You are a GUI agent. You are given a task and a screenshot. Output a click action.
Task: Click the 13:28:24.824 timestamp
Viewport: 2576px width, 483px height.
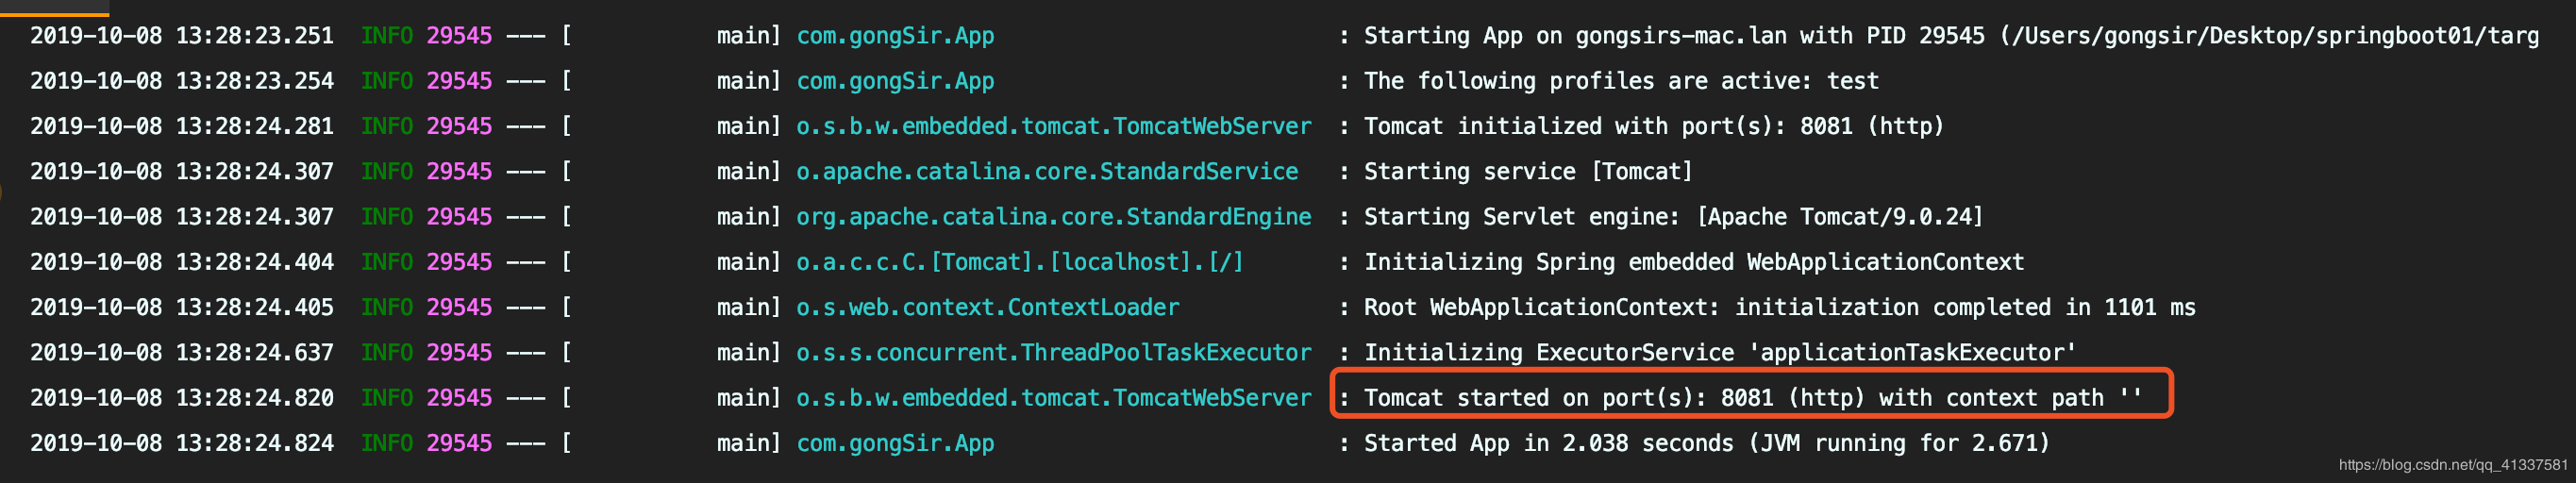coord(254,443)
